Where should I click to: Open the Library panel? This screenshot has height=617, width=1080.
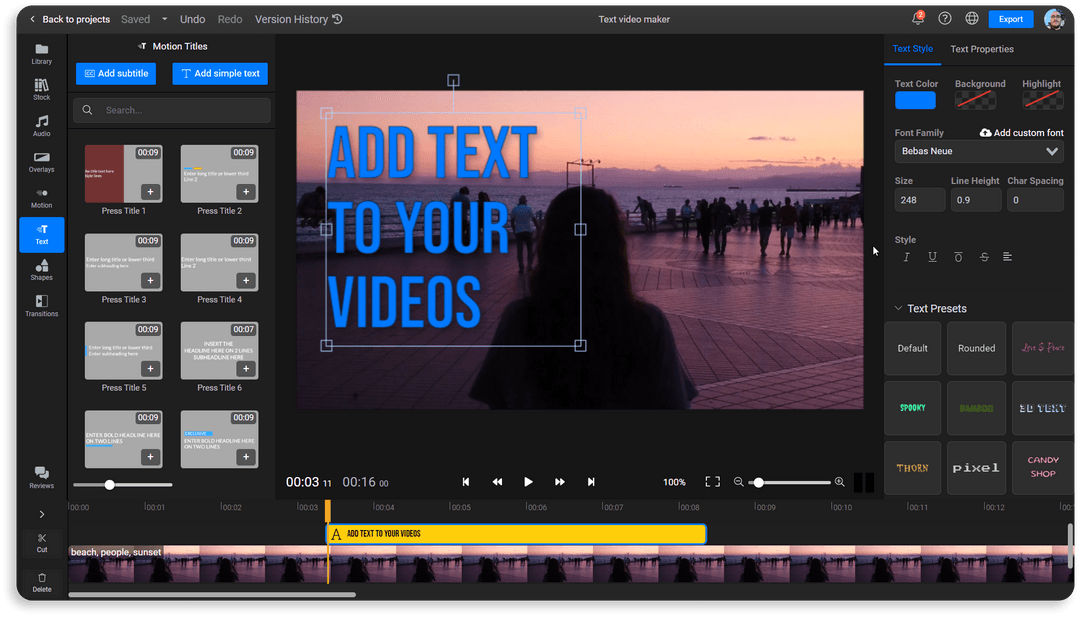[41, 54]
